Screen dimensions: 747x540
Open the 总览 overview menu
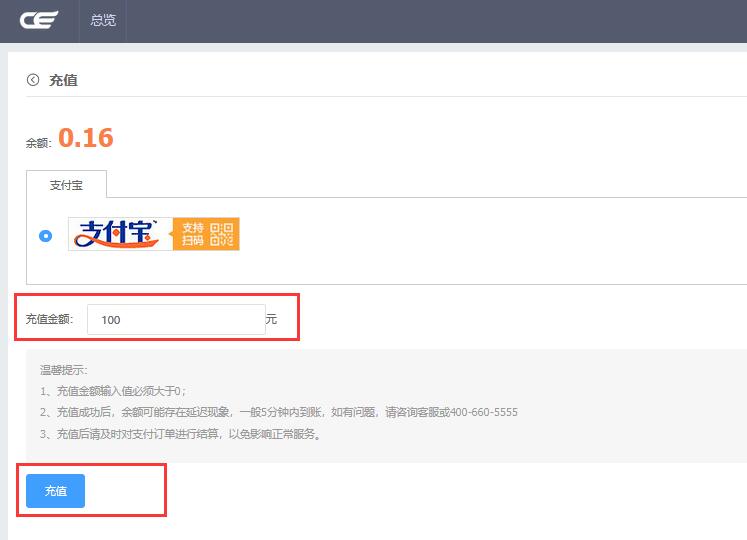[103, 20]
